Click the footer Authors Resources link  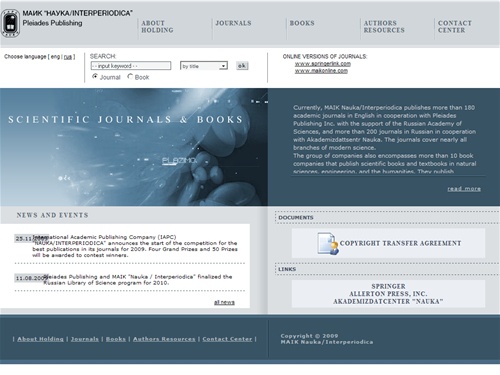tap(164, 339)
